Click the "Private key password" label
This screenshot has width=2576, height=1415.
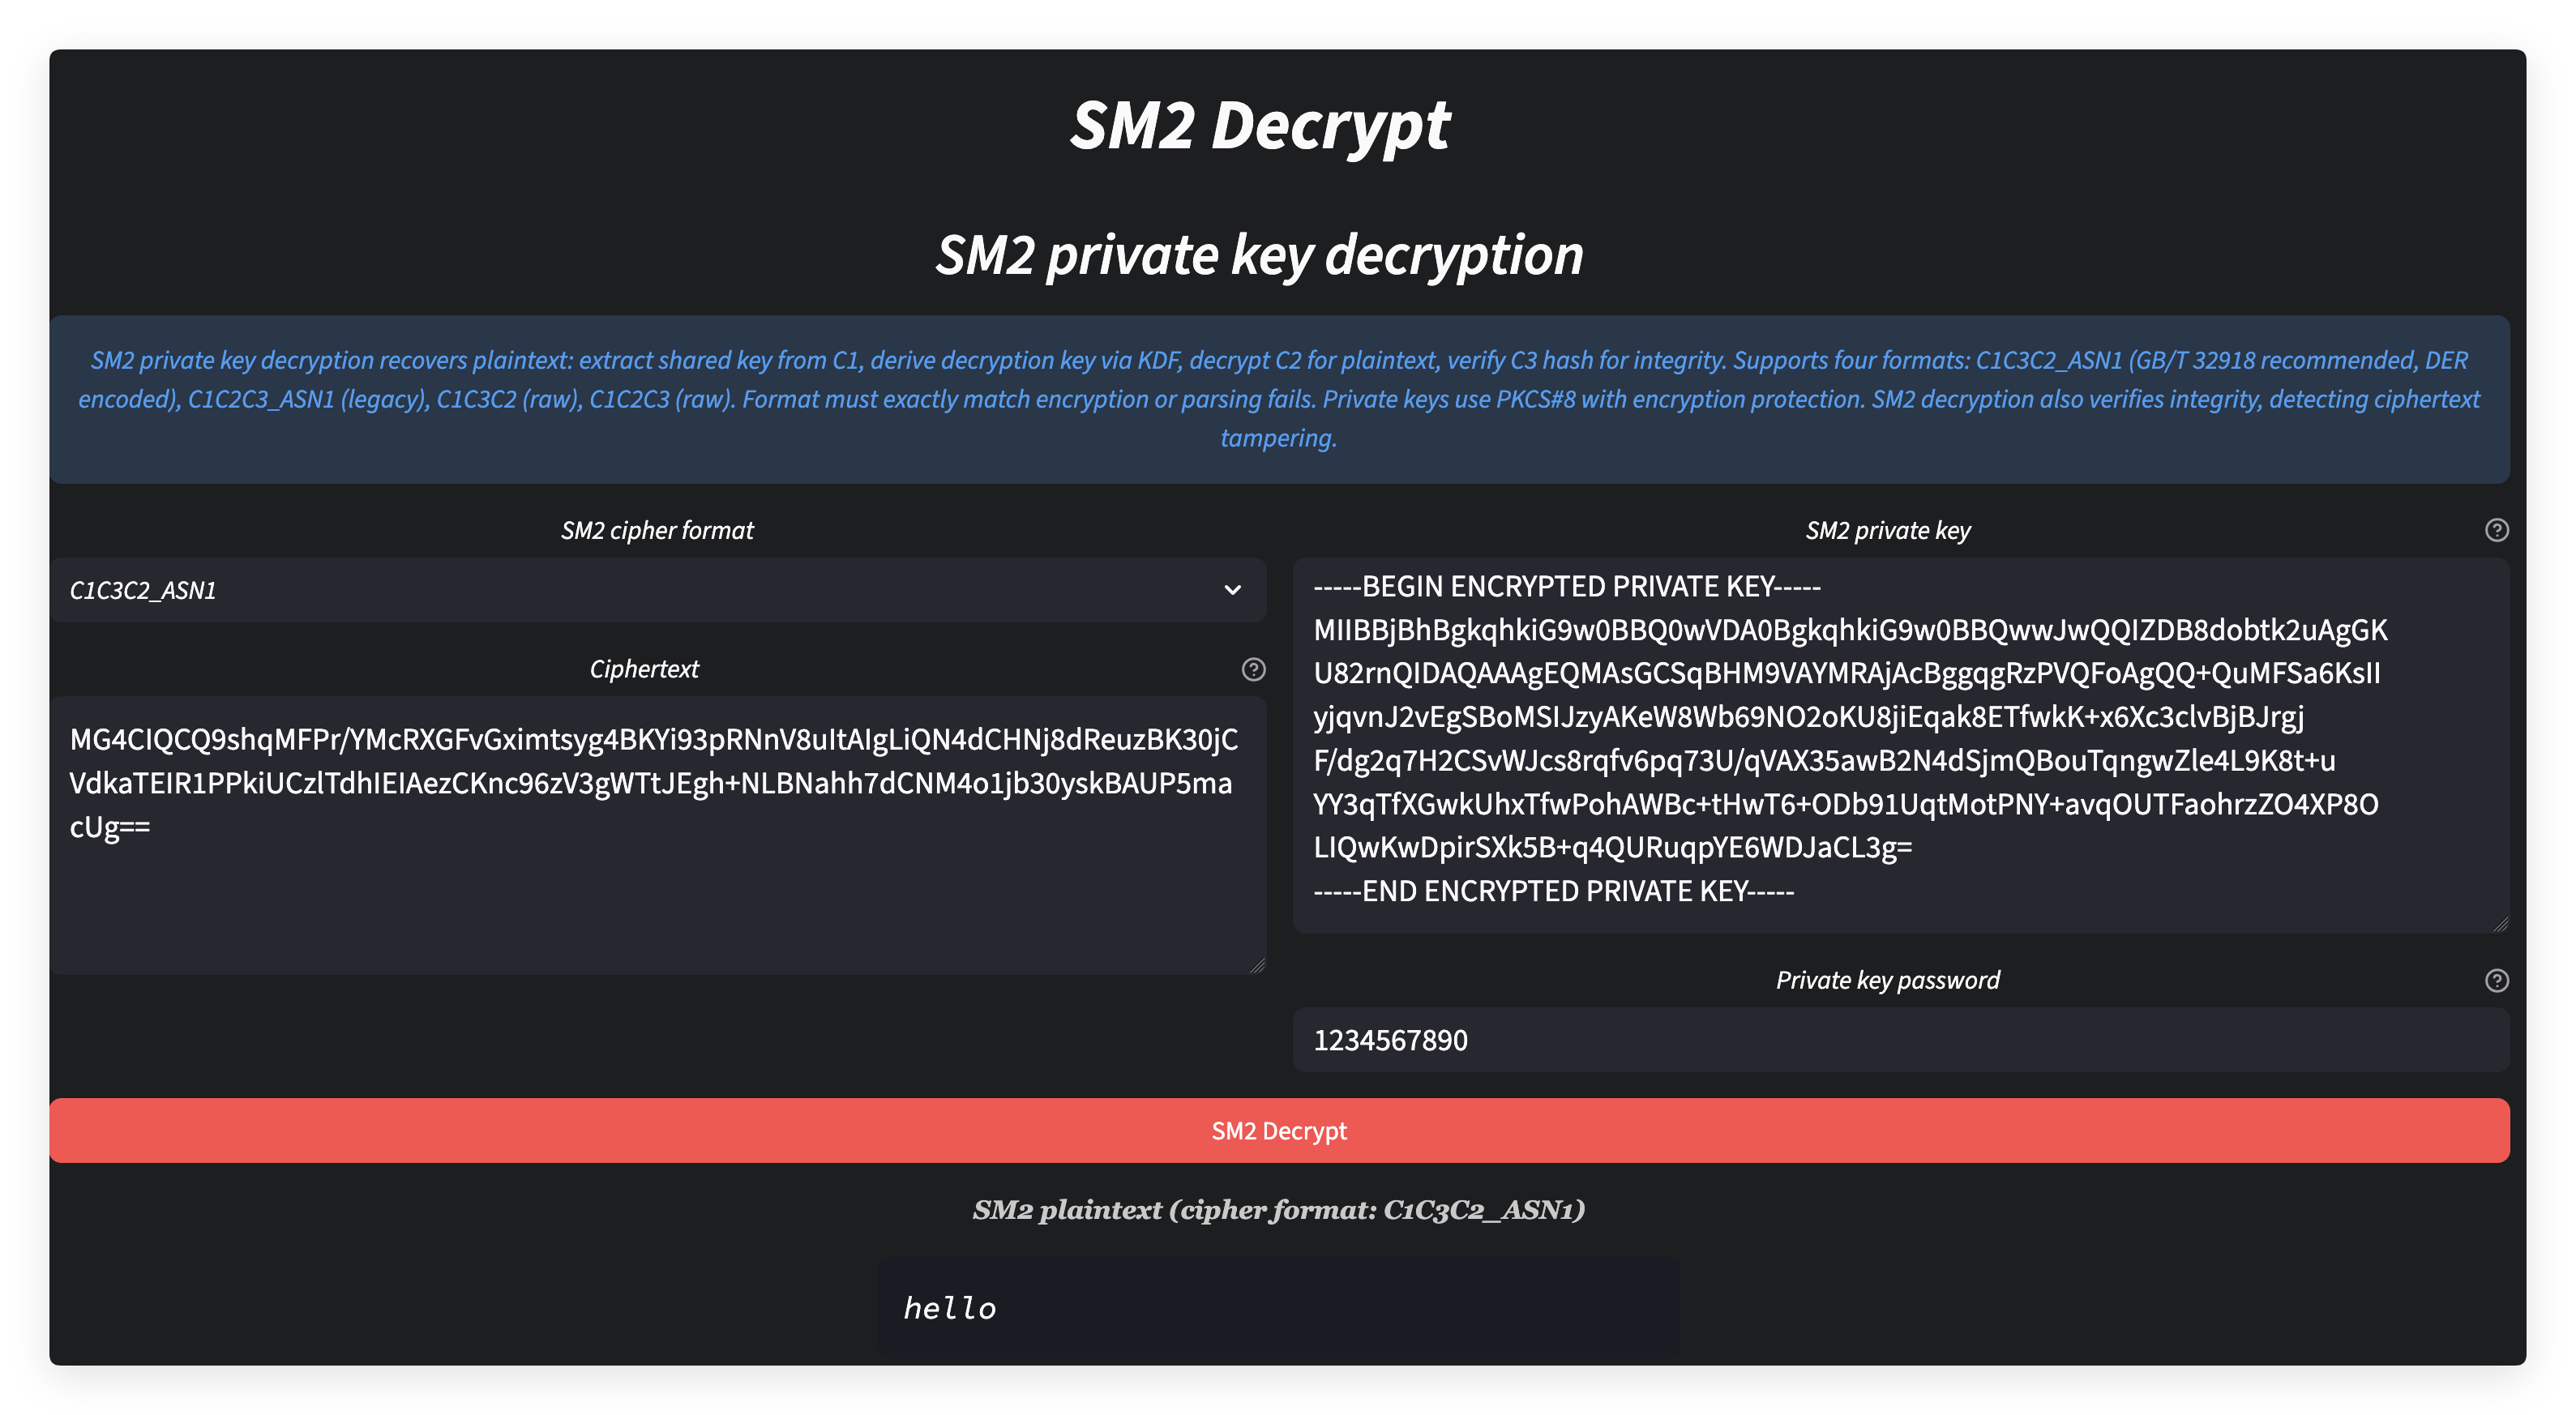1887,980
